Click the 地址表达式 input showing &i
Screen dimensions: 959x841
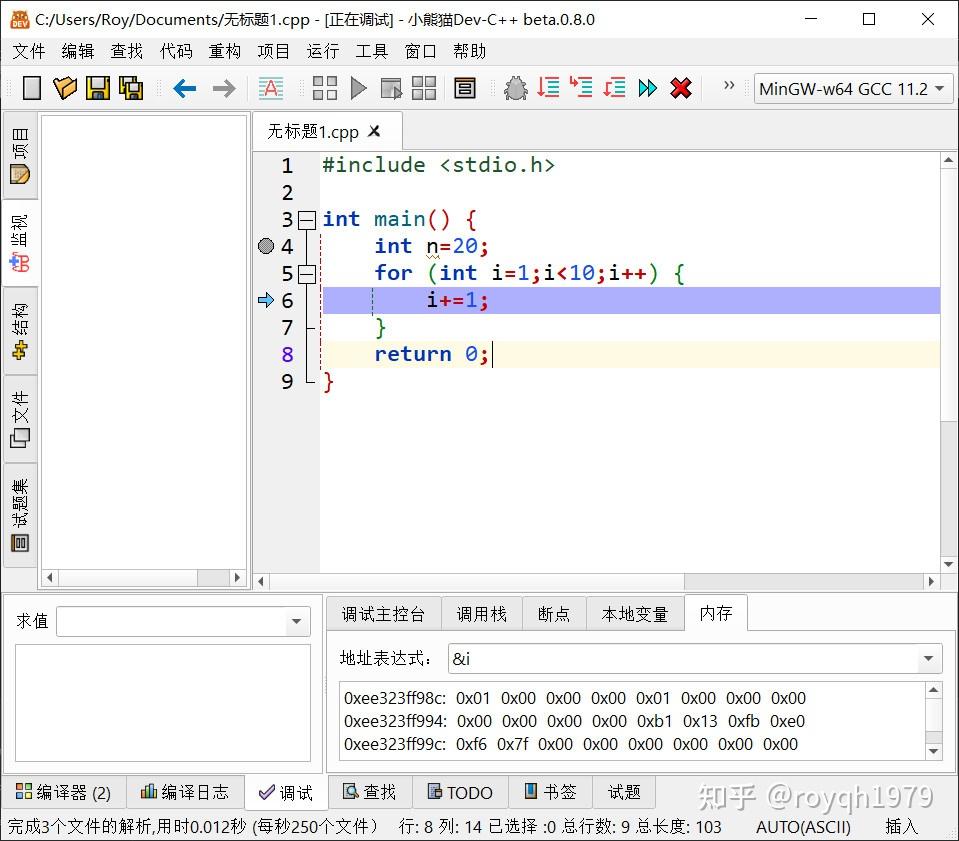tap(690, 658)
